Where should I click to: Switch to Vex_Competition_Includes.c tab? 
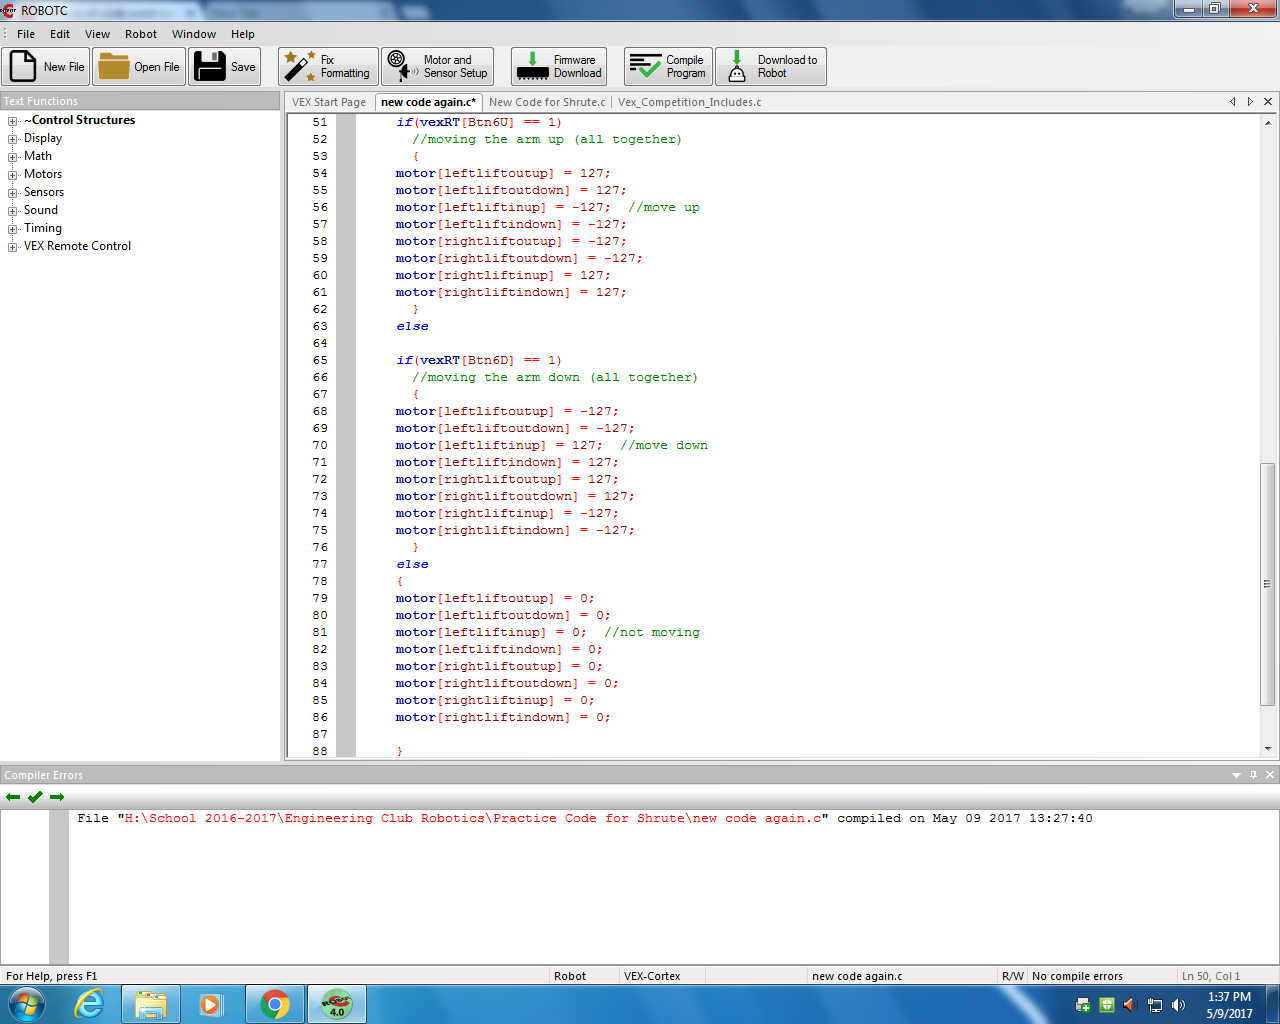[x=689, y=102]
